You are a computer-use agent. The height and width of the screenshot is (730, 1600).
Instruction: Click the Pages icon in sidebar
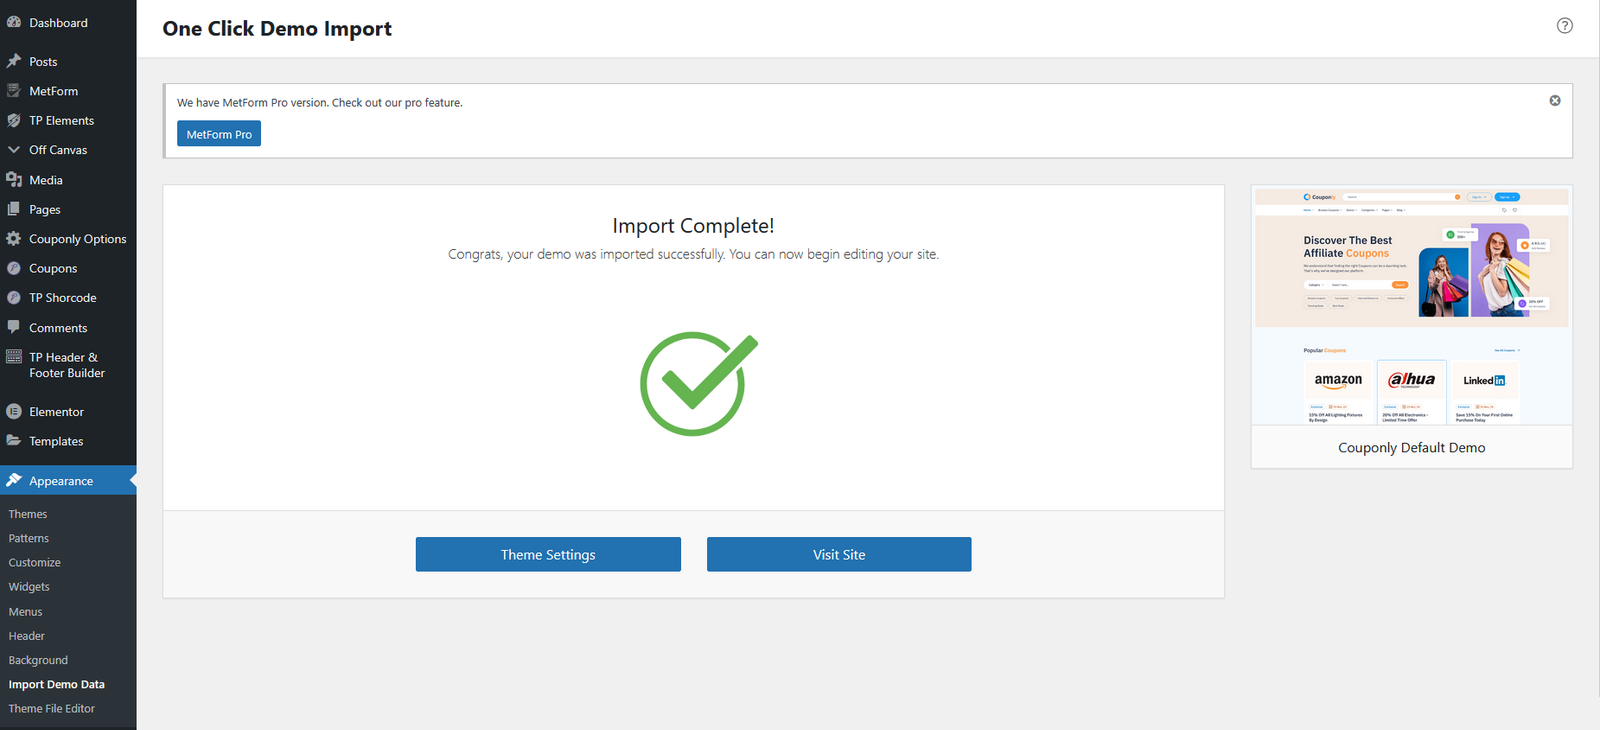click(14, 209)
